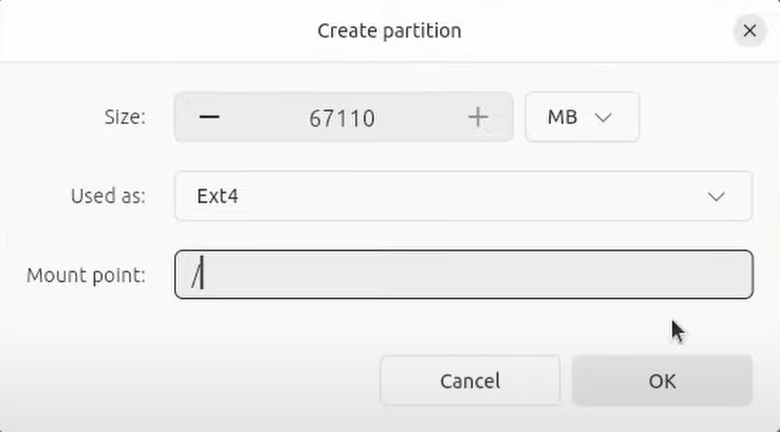Viewport: 780px width, 432px height.
Task: Click the MB unit text
Action: (562, 117)
